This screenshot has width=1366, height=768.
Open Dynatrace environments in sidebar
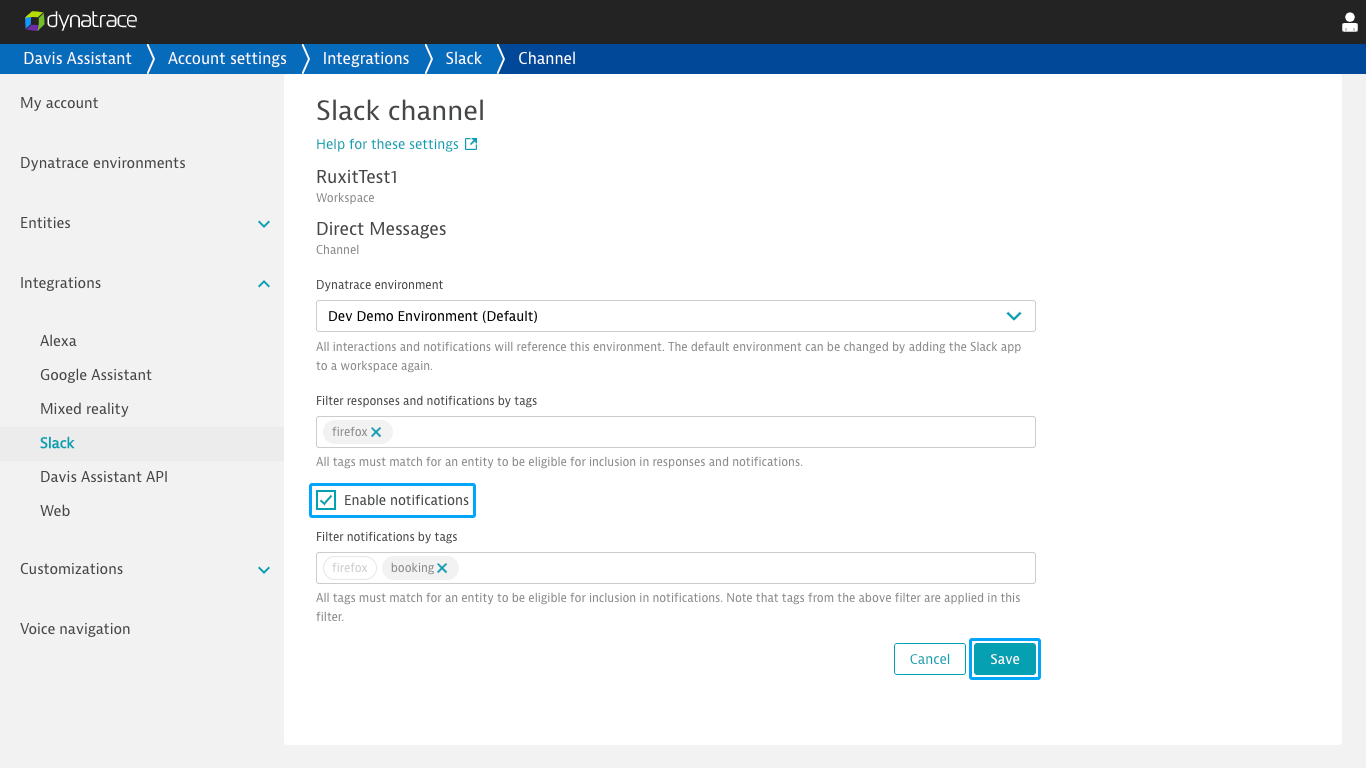tap(103, 163)
